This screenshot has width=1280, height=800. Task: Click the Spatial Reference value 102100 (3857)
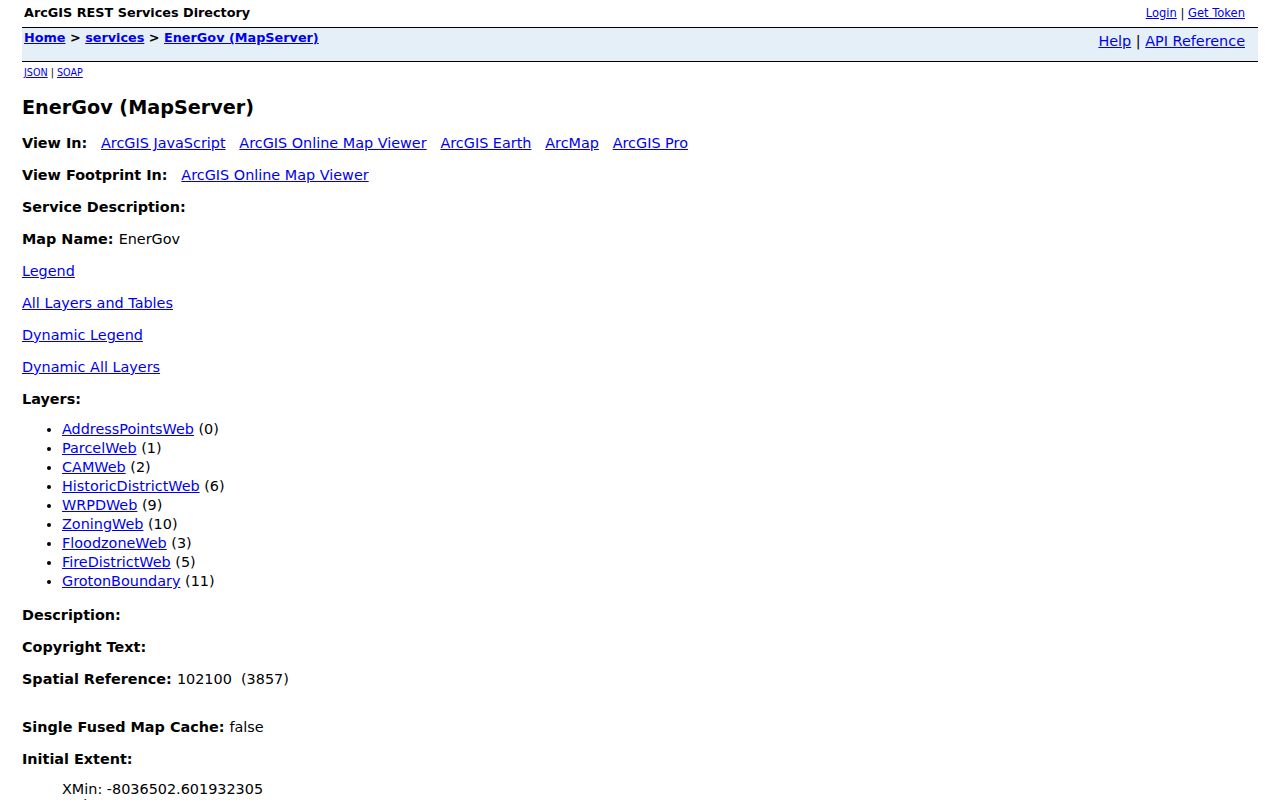point(233,679)
